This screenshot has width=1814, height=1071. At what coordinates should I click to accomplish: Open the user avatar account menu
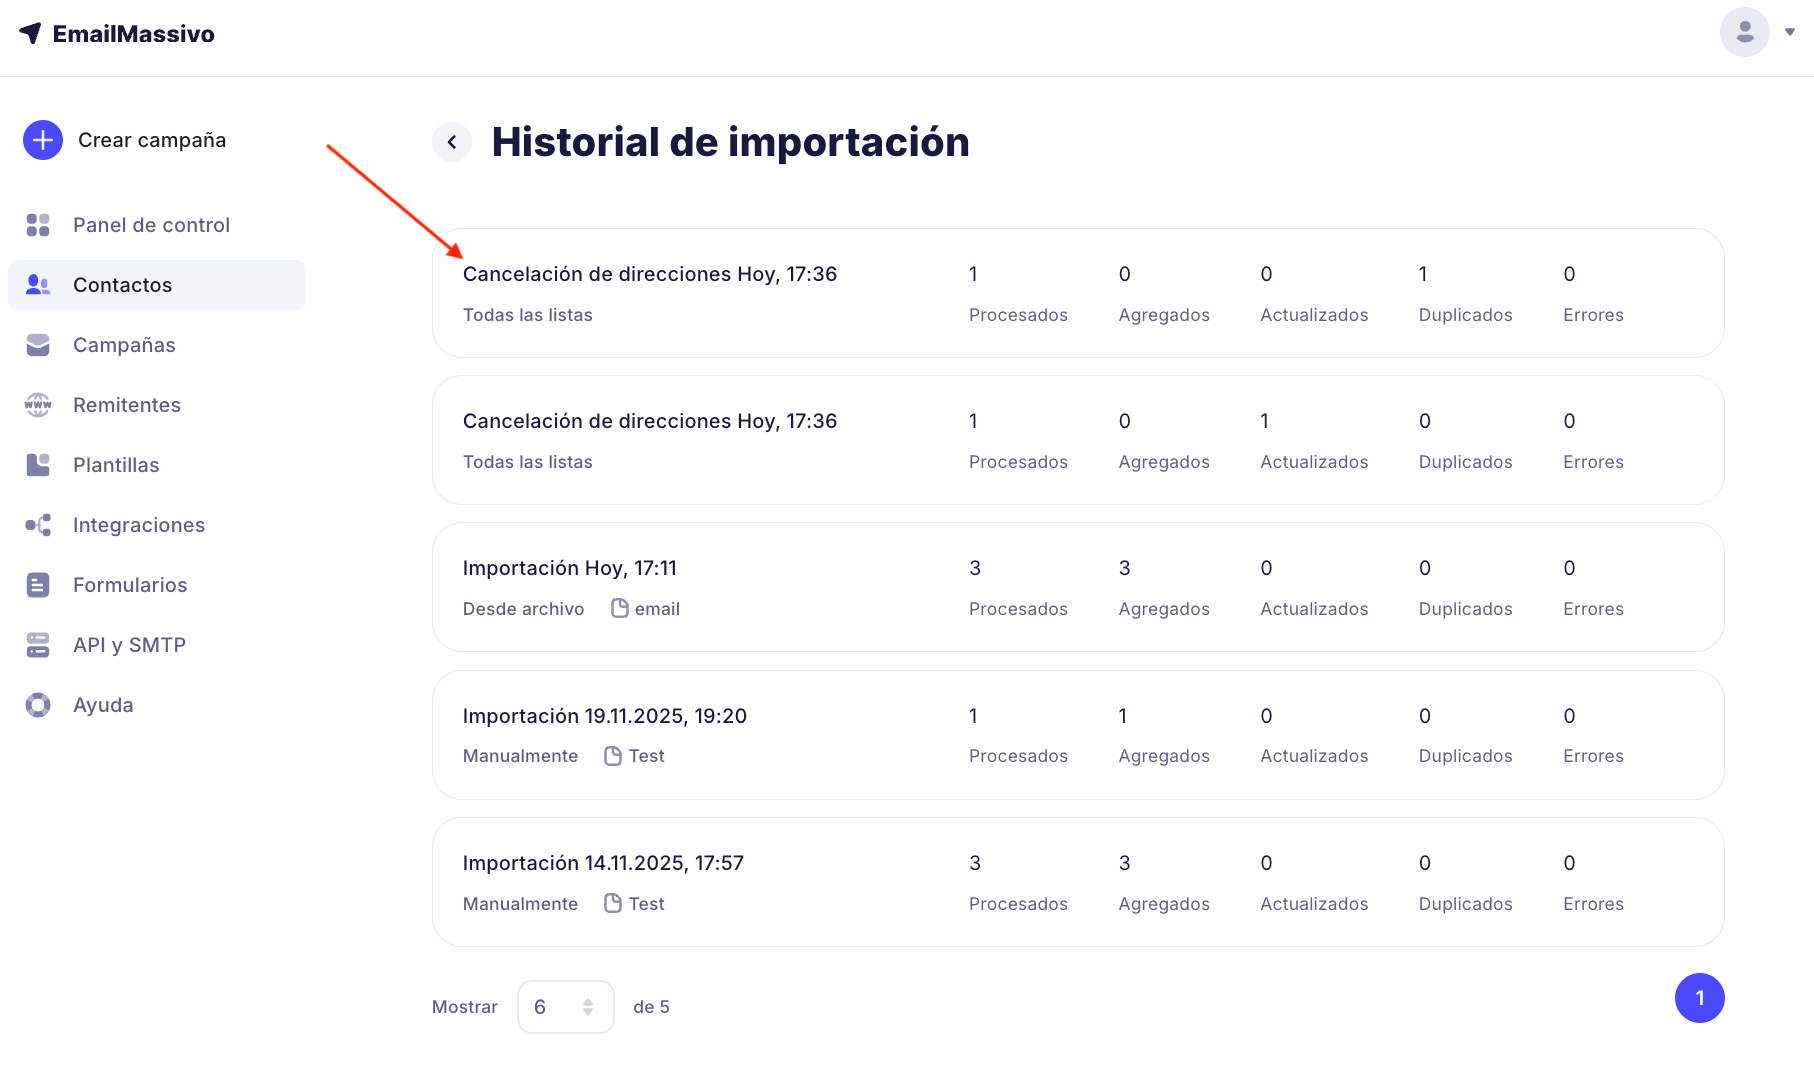tap(1744, 32)
